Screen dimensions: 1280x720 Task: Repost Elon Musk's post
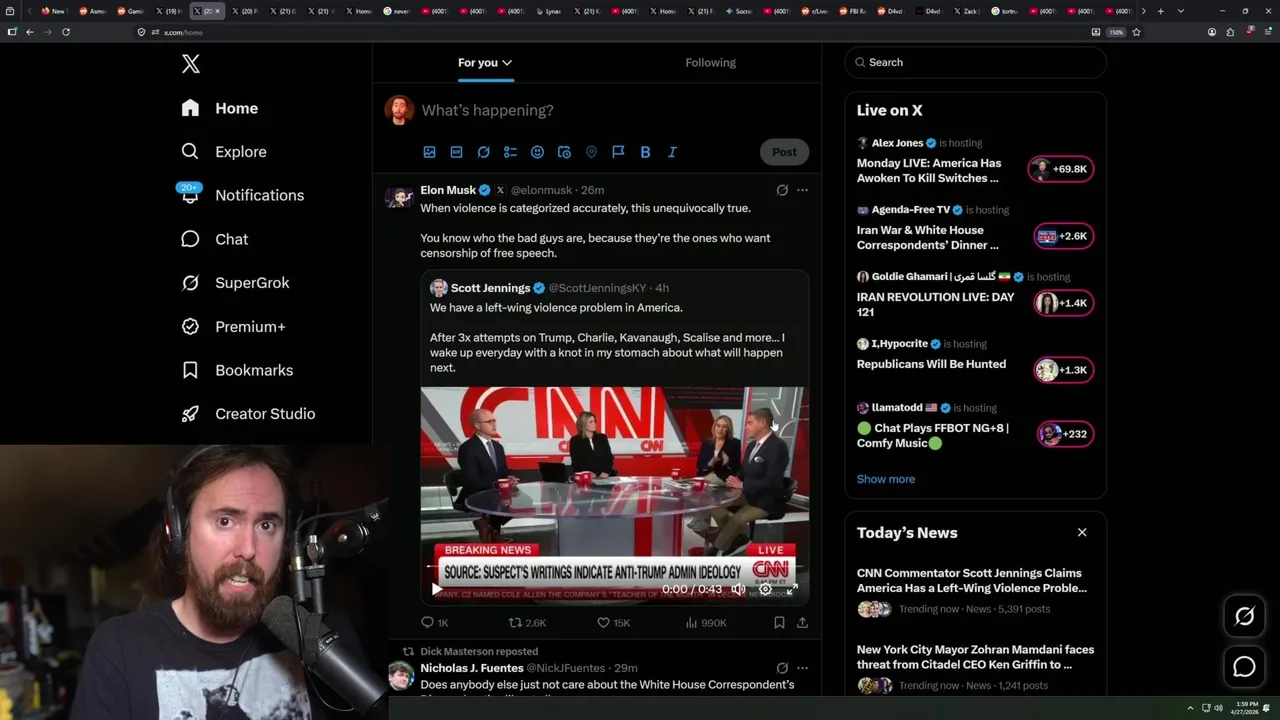(x=527, y=623)
